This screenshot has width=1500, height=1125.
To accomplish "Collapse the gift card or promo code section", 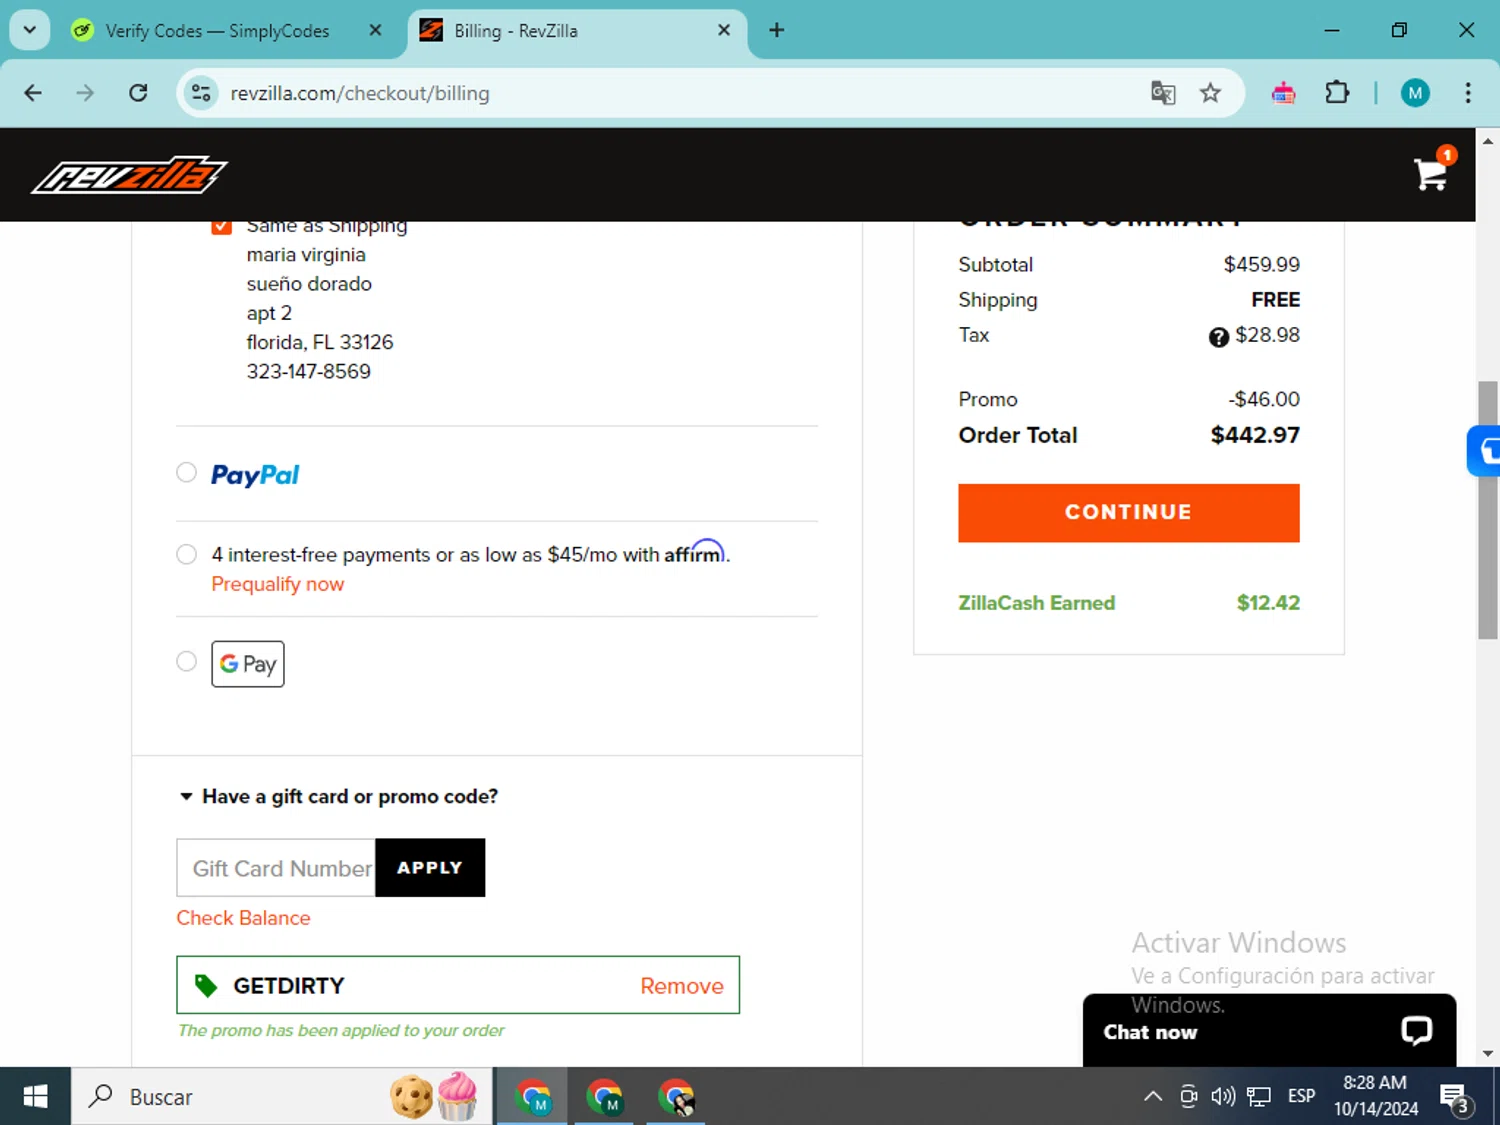I will 338,797.
